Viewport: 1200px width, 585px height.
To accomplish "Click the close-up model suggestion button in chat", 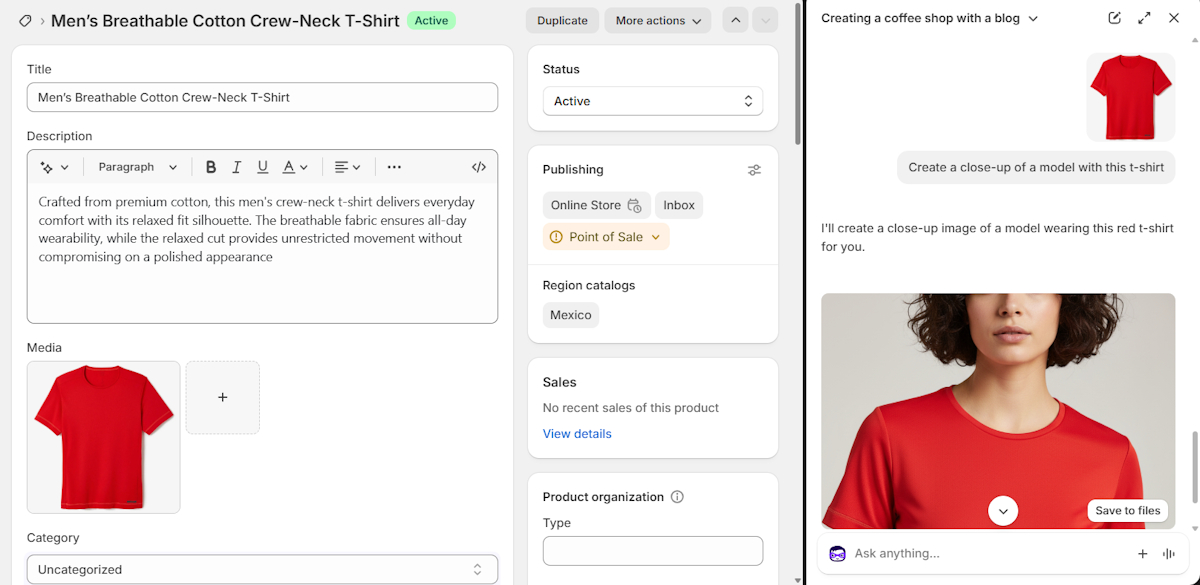I will [x=1035, y=167].
